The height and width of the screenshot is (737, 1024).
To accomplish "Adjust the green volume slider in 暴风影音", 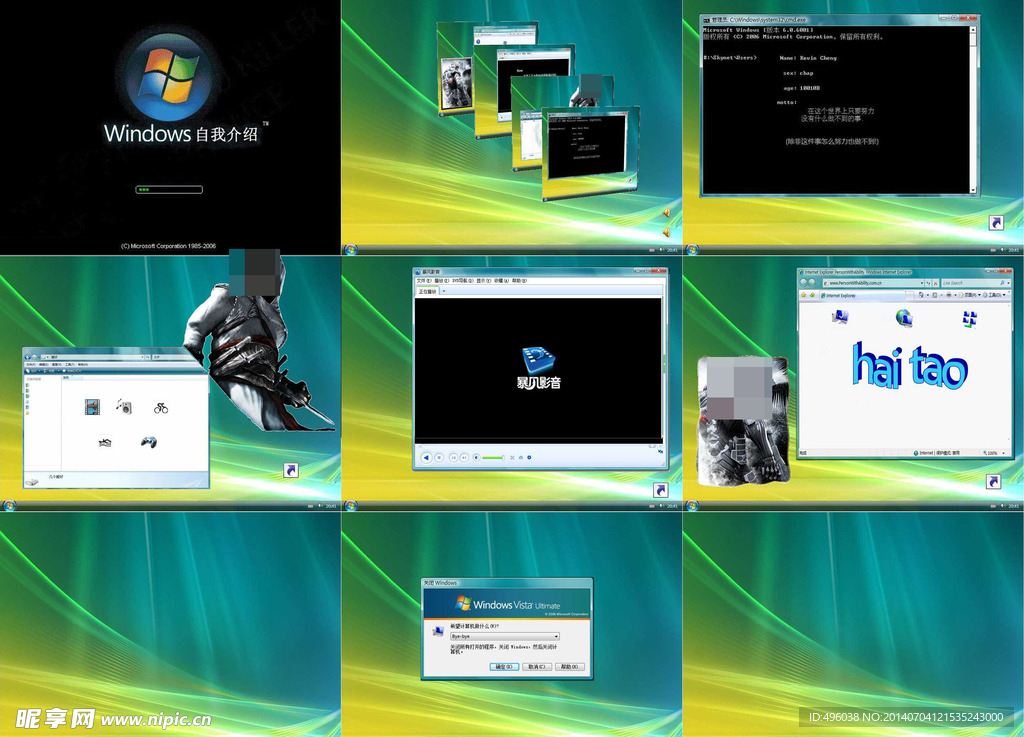I will click(x=493, y=458).
